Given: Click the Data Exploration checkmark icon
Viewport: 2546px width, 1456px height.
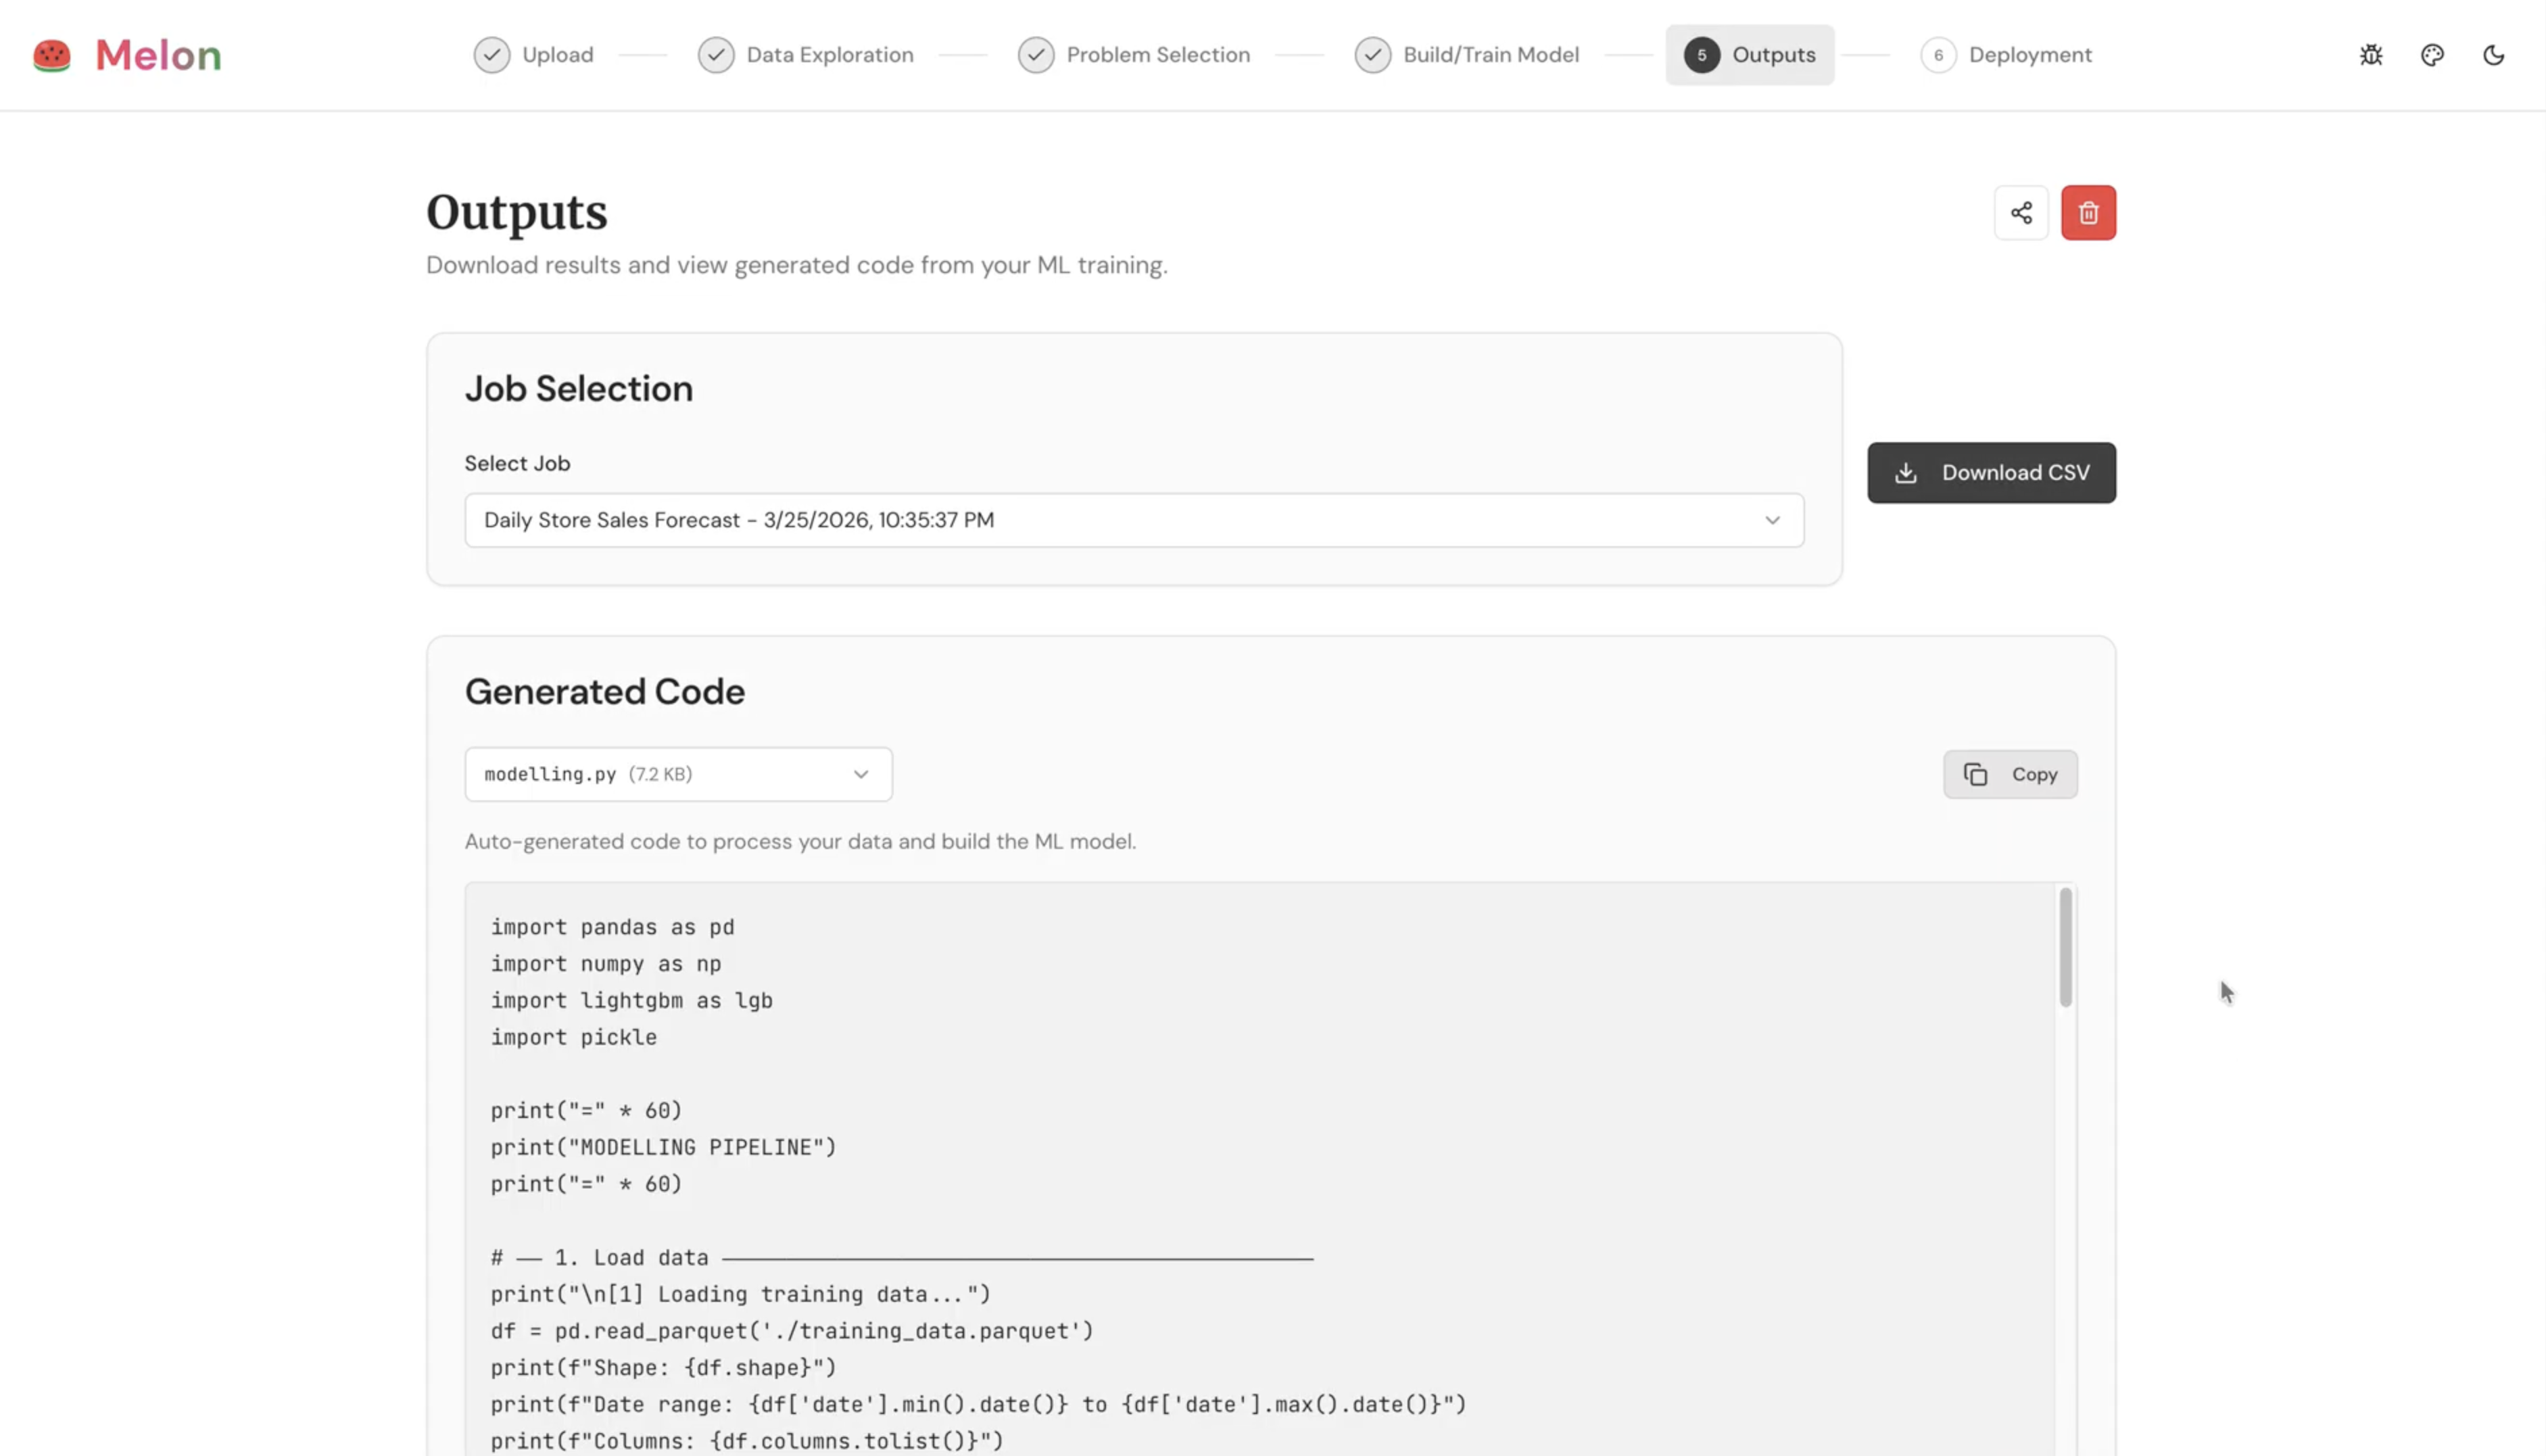Looking at the screenshot, I should coord(716,55).
